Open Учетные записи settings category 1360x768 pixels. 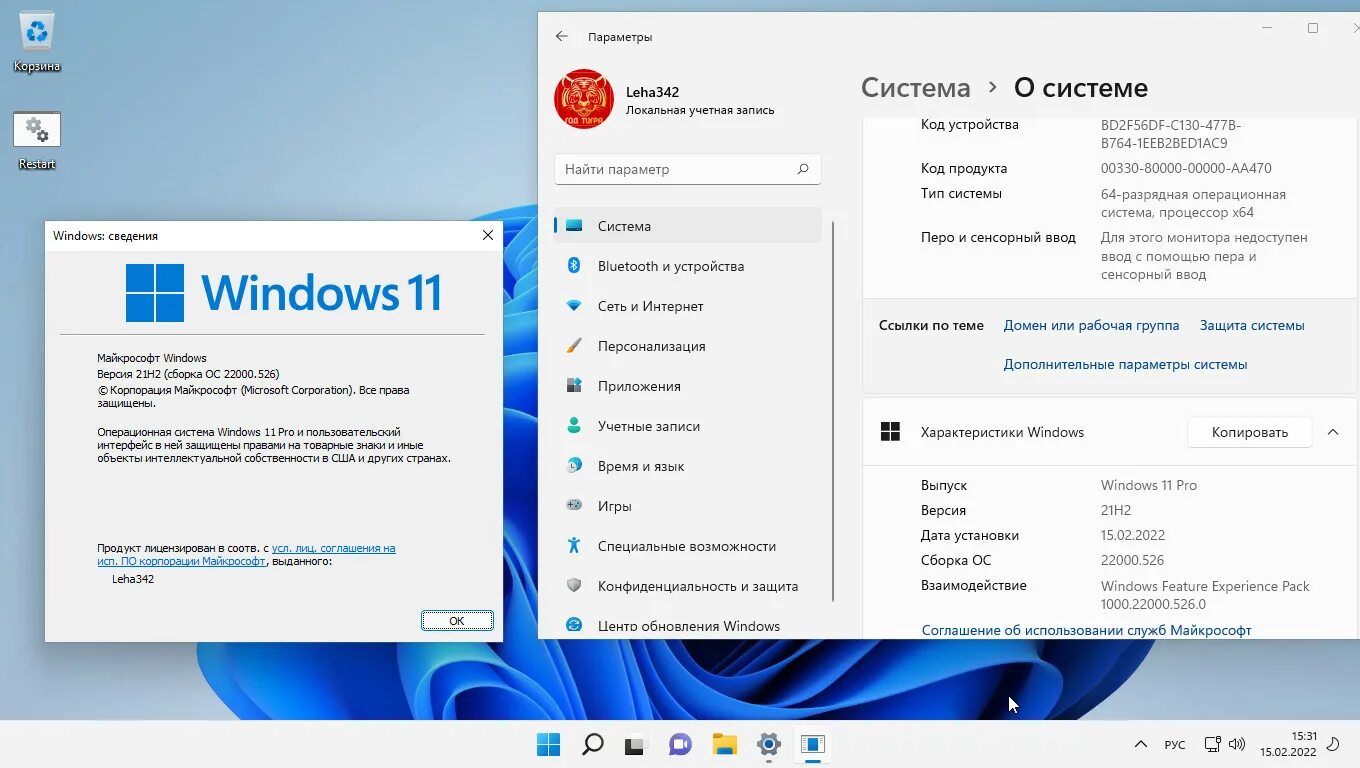click(x=688, y=426)
